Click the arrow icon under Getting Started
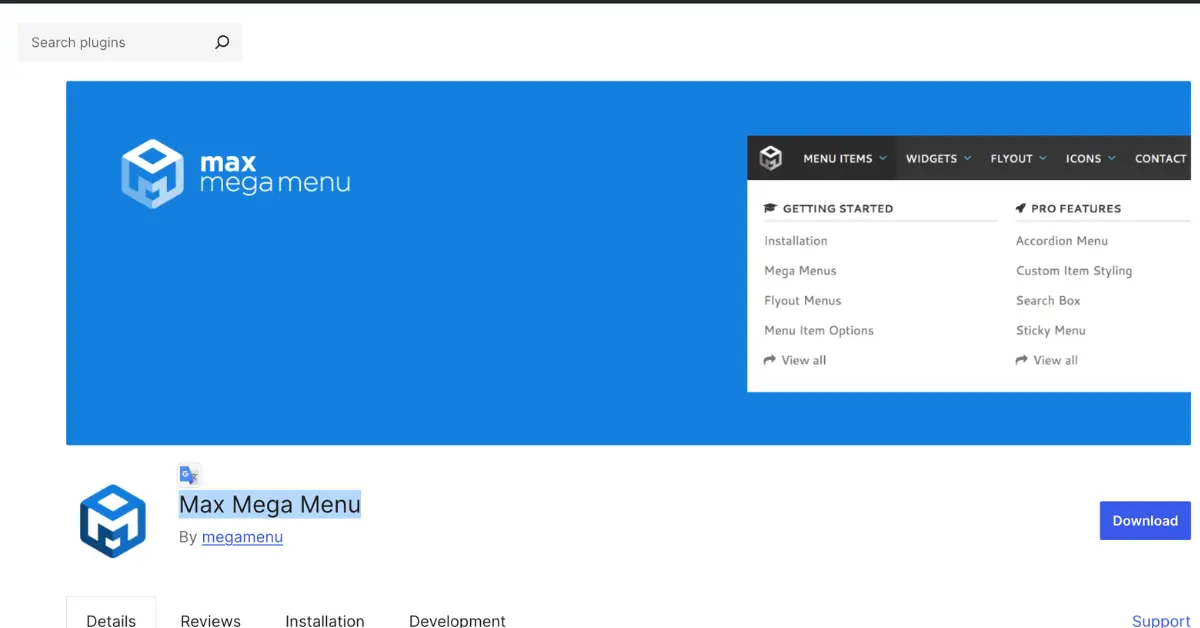1200x628 pixels. 770,360
